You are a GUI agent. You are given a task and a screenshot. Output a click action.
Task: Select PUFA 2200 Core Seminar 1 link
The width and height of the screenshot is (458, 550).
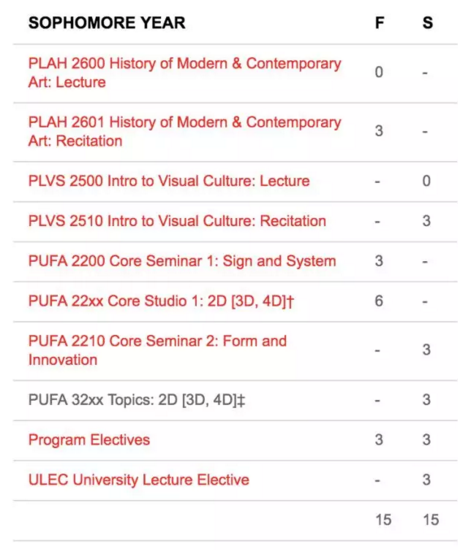[x=182, y=261]
